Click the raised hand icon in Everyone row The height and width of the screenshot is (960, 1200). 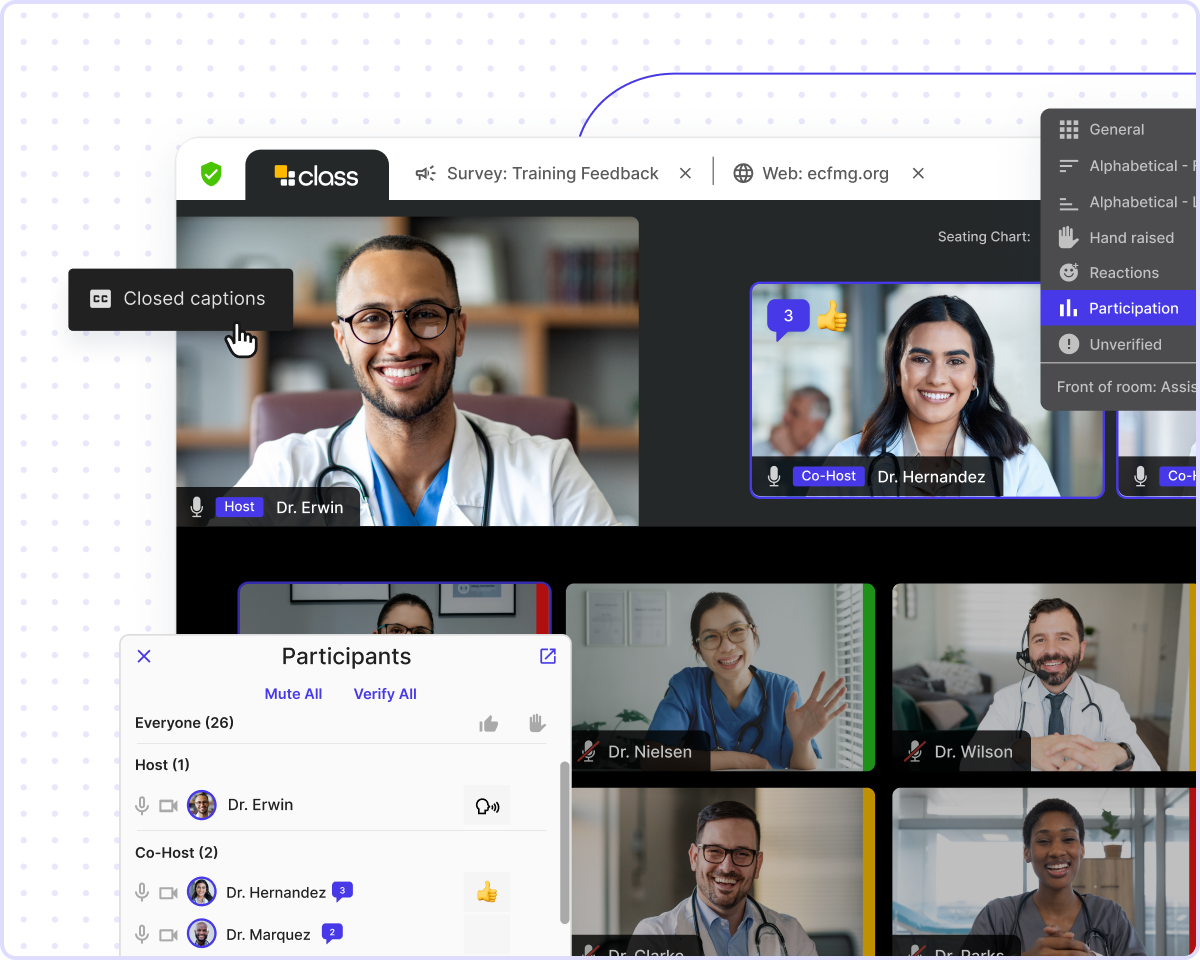point(537,723)
